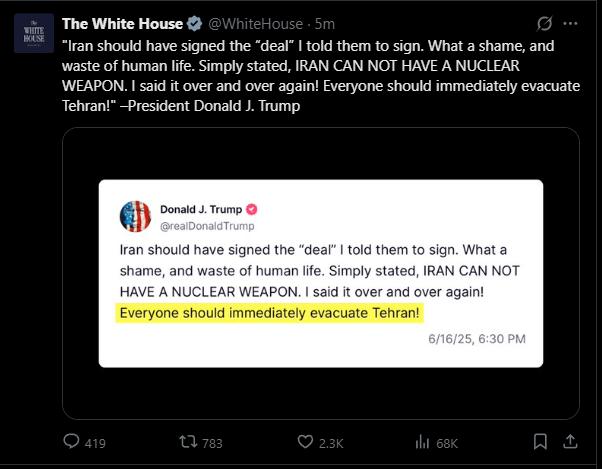Image resolution: width=602 pixels, height=469 pixels.
Task: Share the post via the upload arrow icon
Action: (x=570, y=441)
